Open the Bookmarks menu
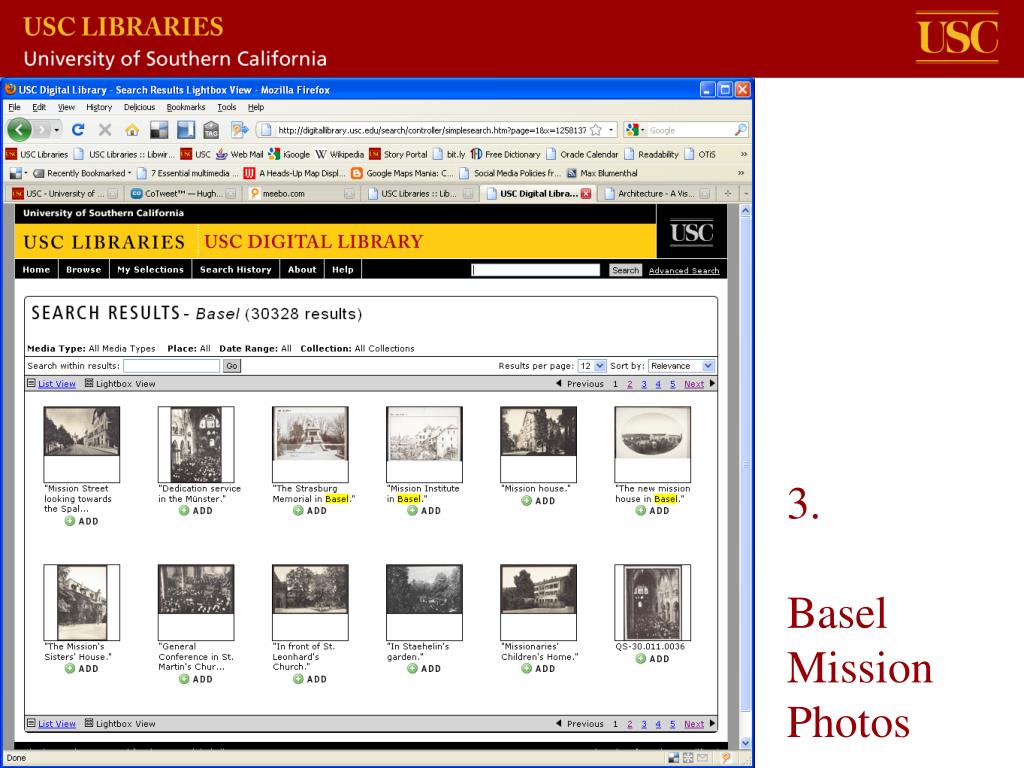Screen dimensions: 1024x768 click(x=185, y=107)
